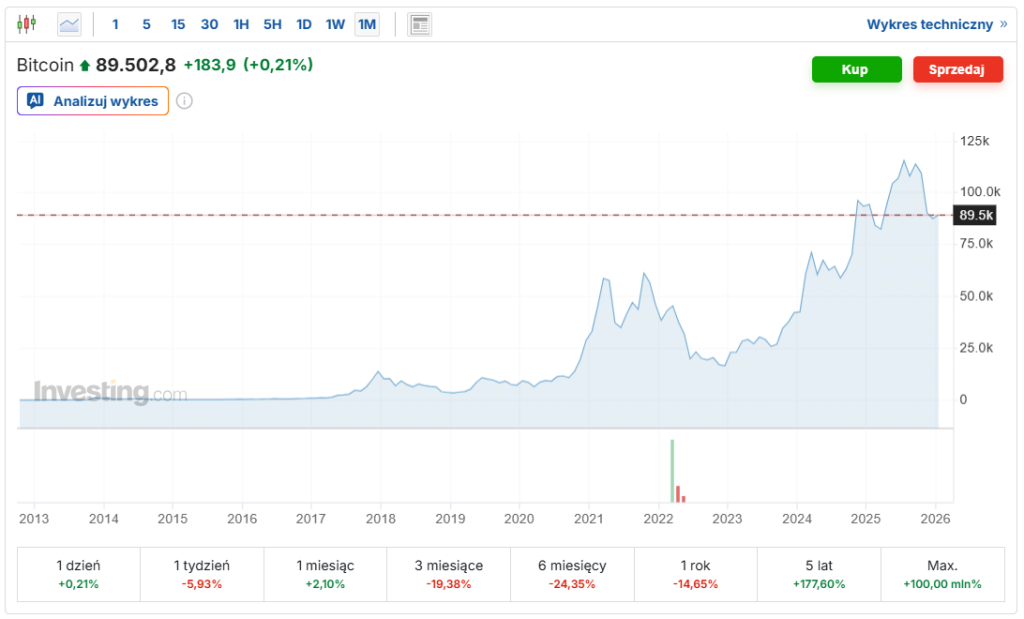Open the Wykres techniczny link

[931, 24]
